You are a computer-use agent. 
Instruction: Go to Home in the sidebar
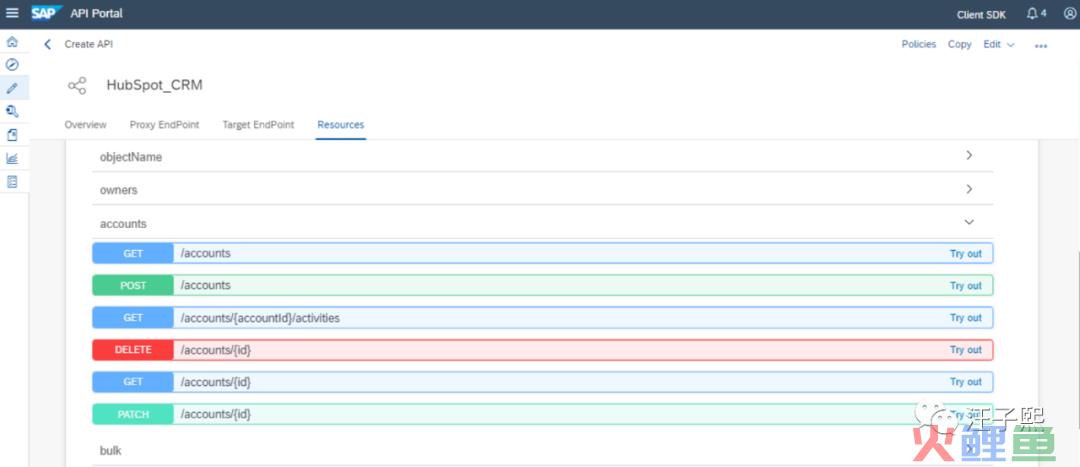(12, 42)
